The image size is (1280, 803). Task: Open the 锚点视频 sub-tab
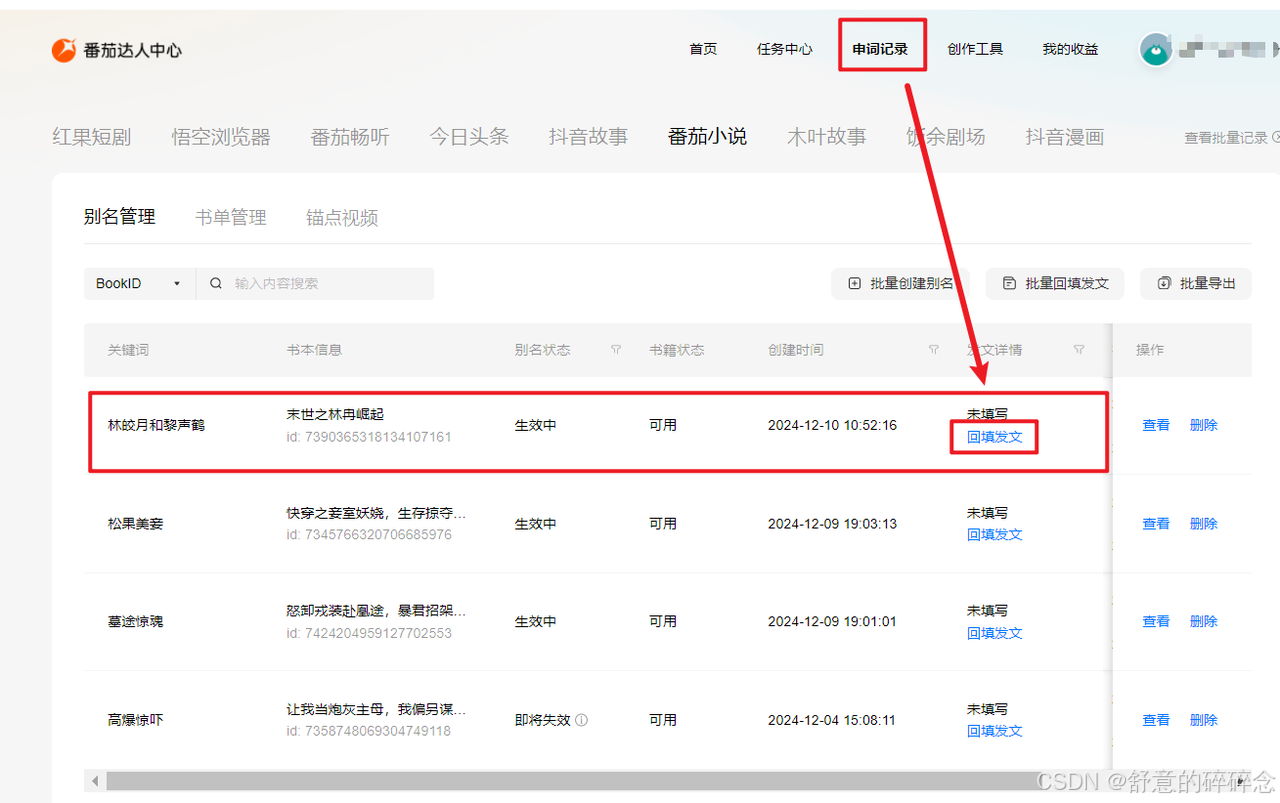(342, 217)
